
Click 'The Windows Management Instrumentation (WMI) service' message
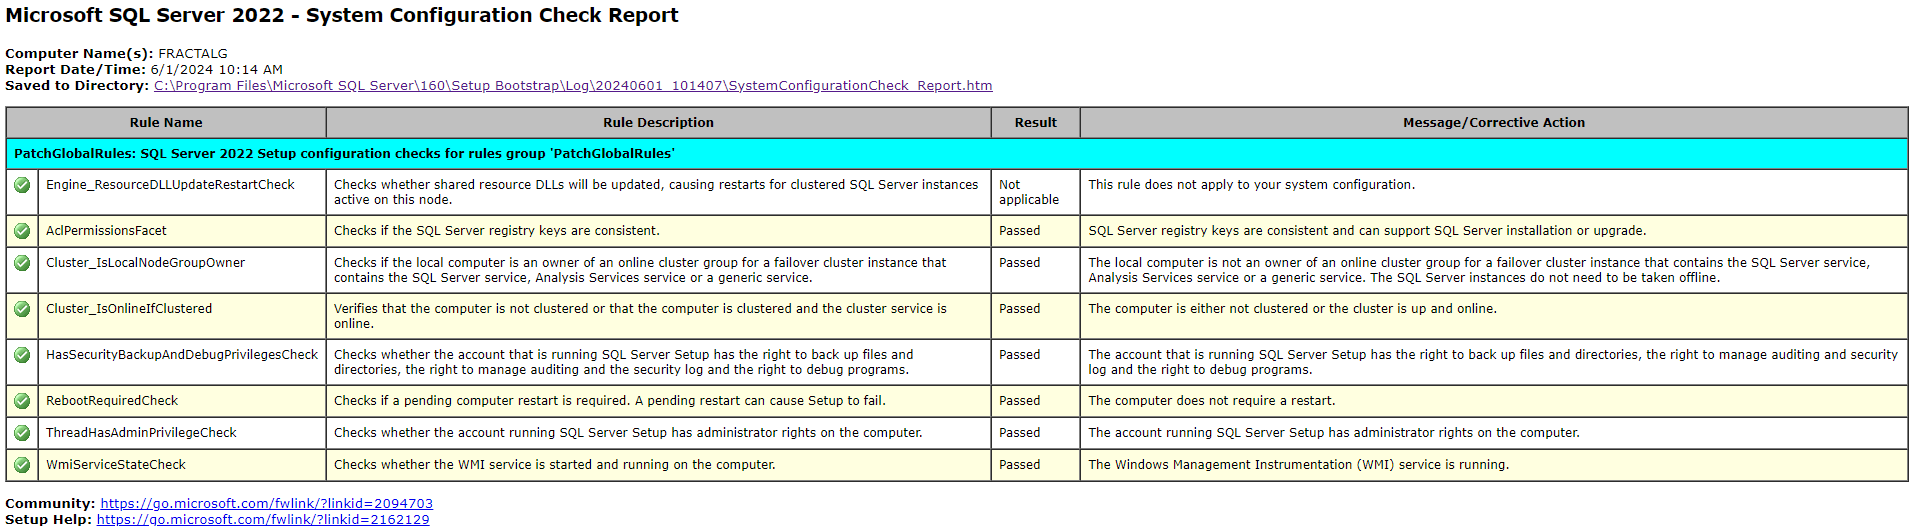point(1299,465)
